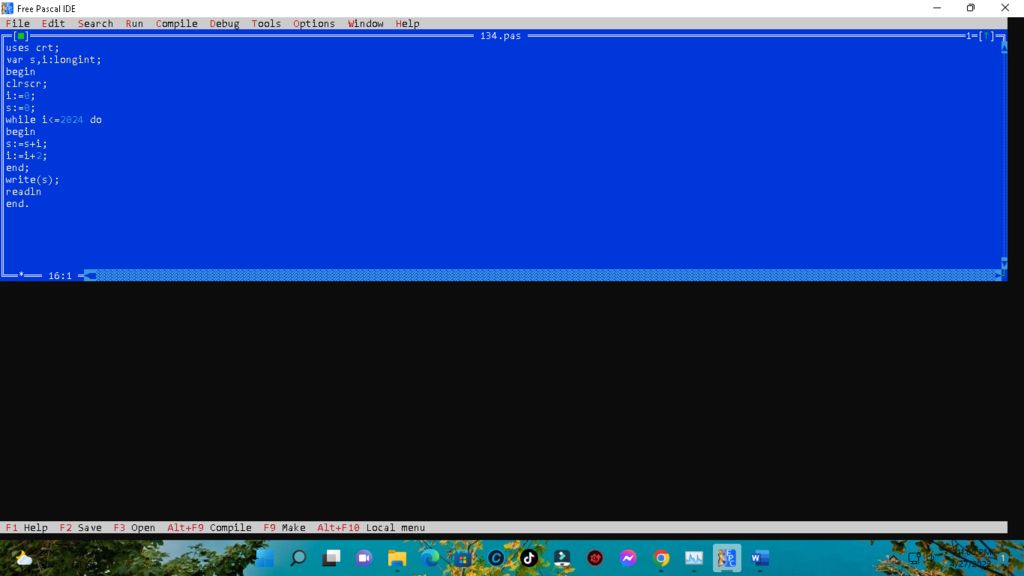This screenshot has height=576, width=1024.
Task: Open the blue circular C app on taskbar
Action: [496, 558]
